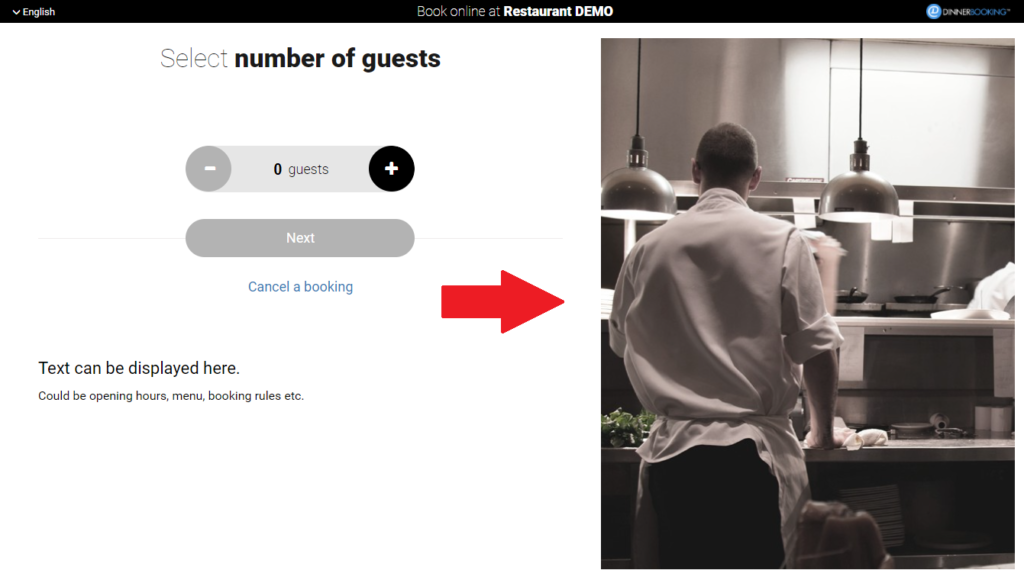Increase guests with the plus button
This screenshot has width=1024, height=570.
(391, 168)
